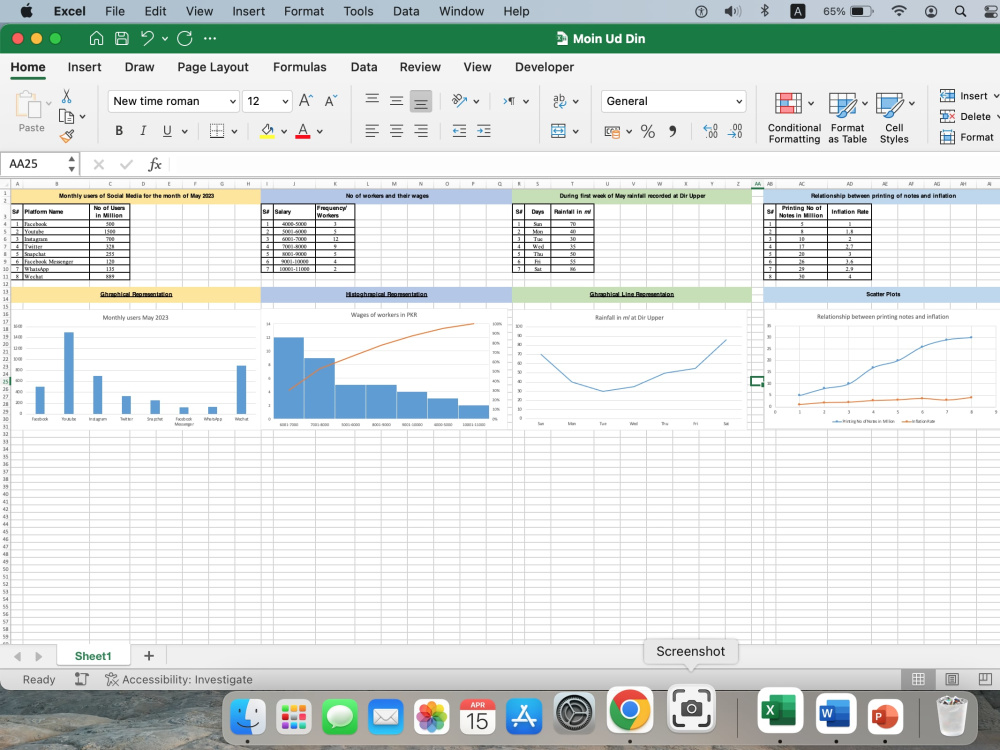Expand the font color dropdown arrow
Viewport: 1000px width, 750px height.
point(320,131)
